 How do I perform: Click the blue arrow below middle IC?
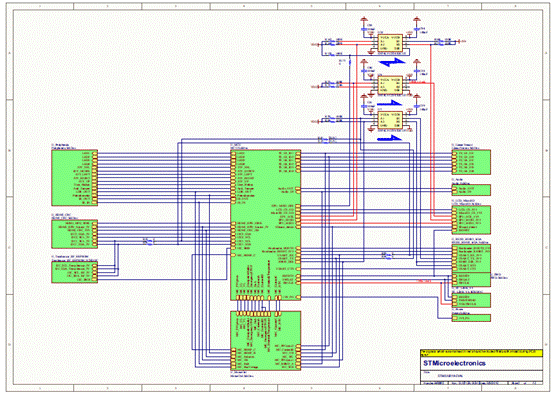[x=389, y=103]
